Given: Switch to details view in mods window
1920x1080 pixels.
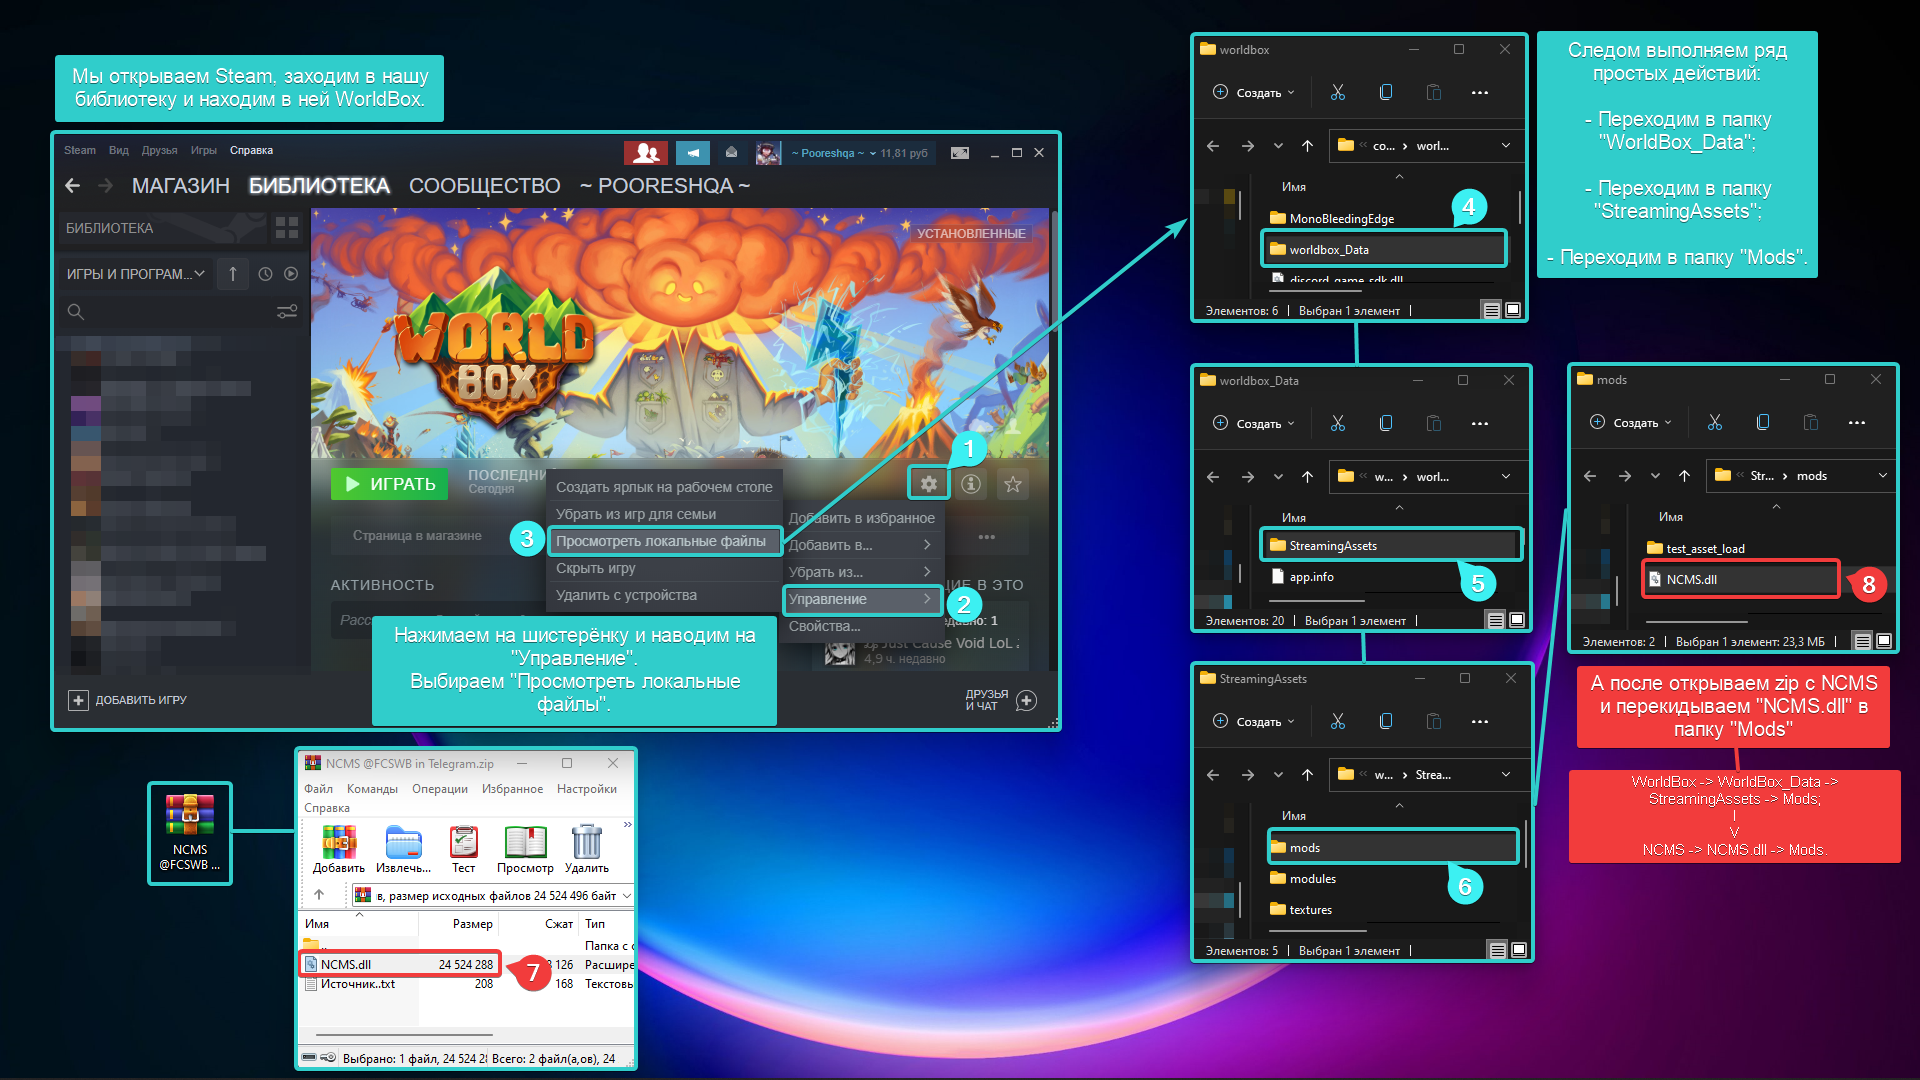Looking at the screenshot, I should click(x=1862, y=641).
